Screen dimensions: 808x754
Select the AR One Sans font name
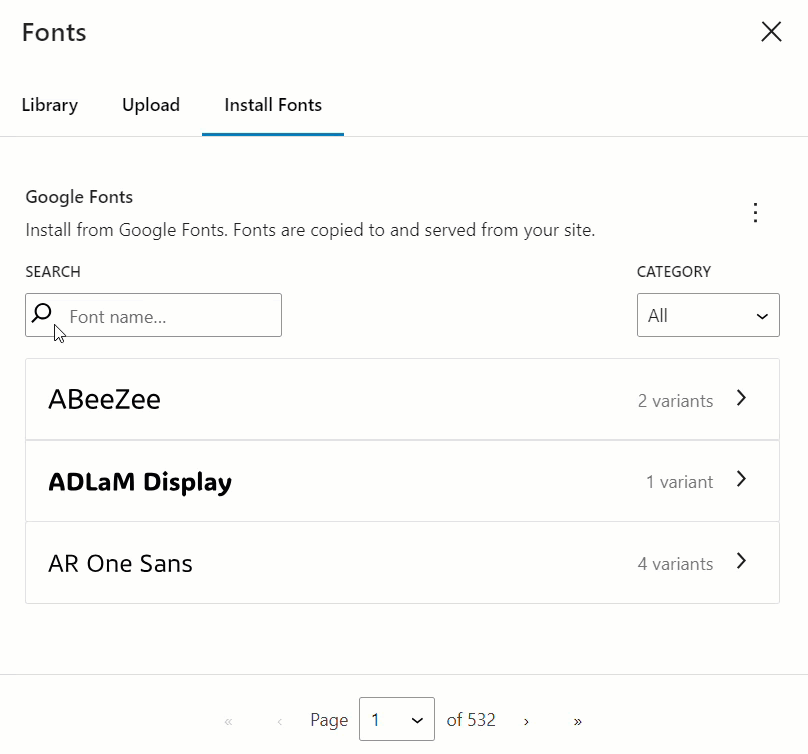pos(120,563)
